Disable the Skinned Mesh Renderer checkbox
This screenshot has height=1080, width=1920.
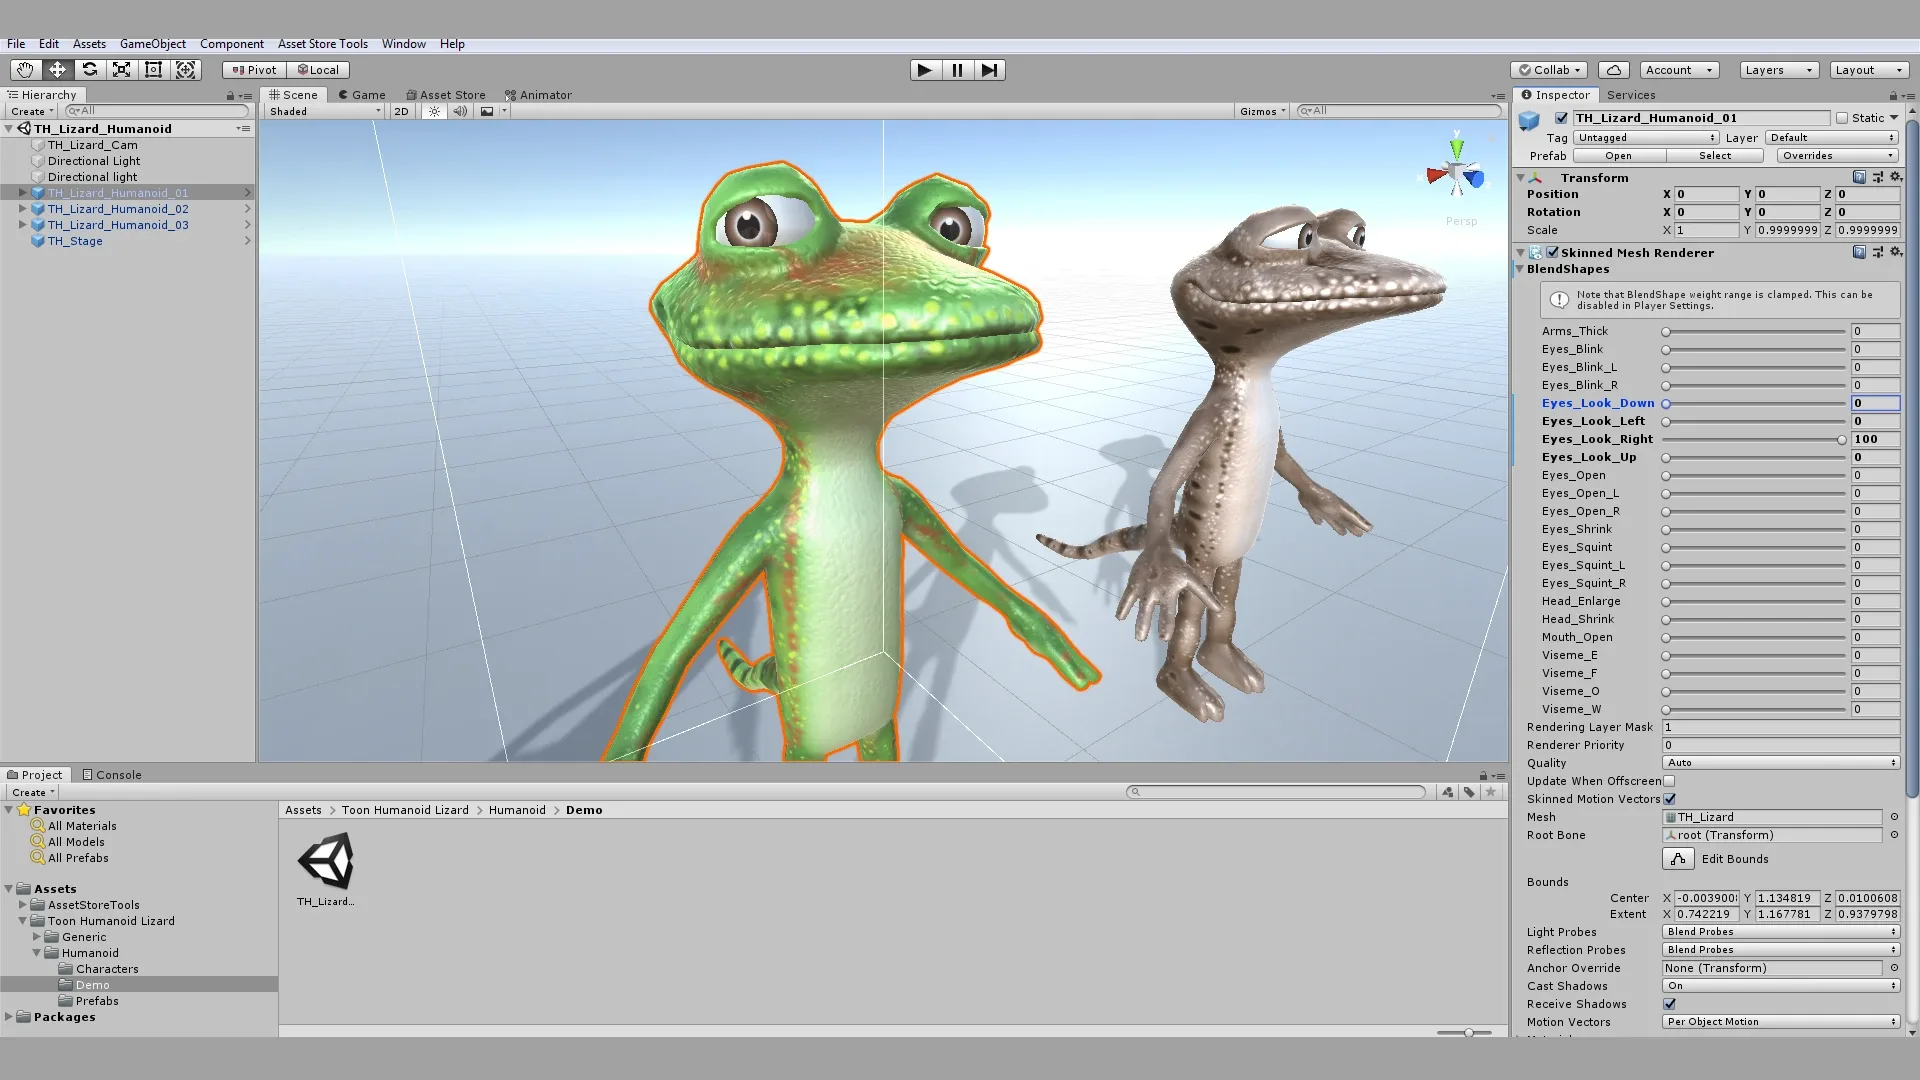pos(1553,252)
